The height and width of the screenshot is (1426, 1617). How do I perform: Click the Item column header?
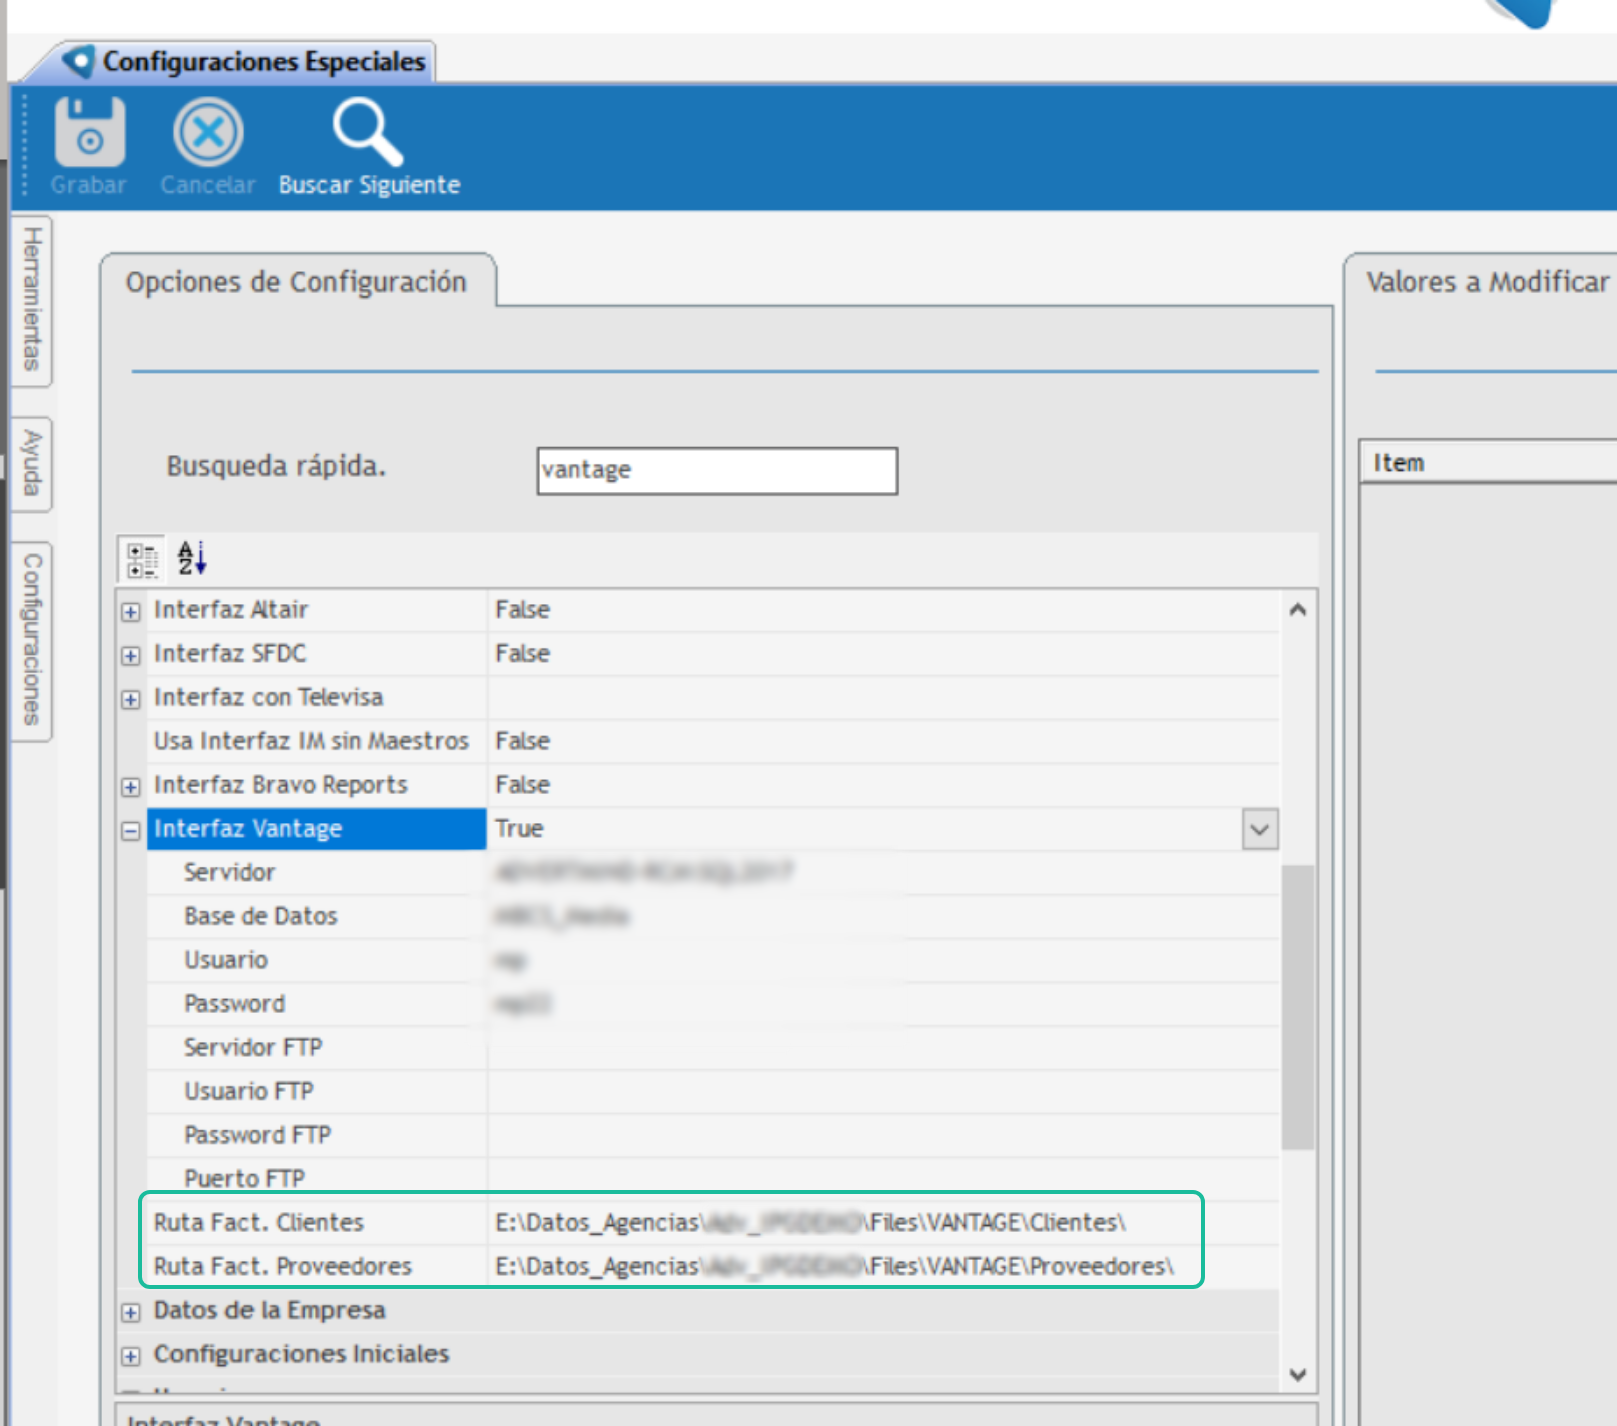(1488, 462)
